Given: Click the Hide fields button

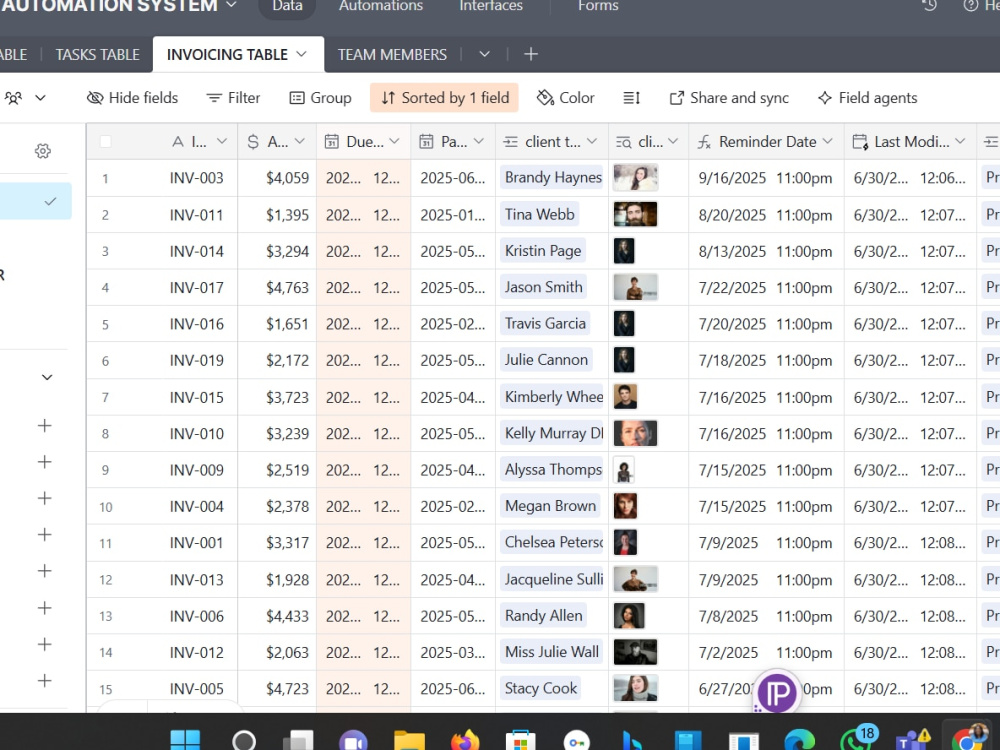Looking at the screenshot, I should 132,98.
